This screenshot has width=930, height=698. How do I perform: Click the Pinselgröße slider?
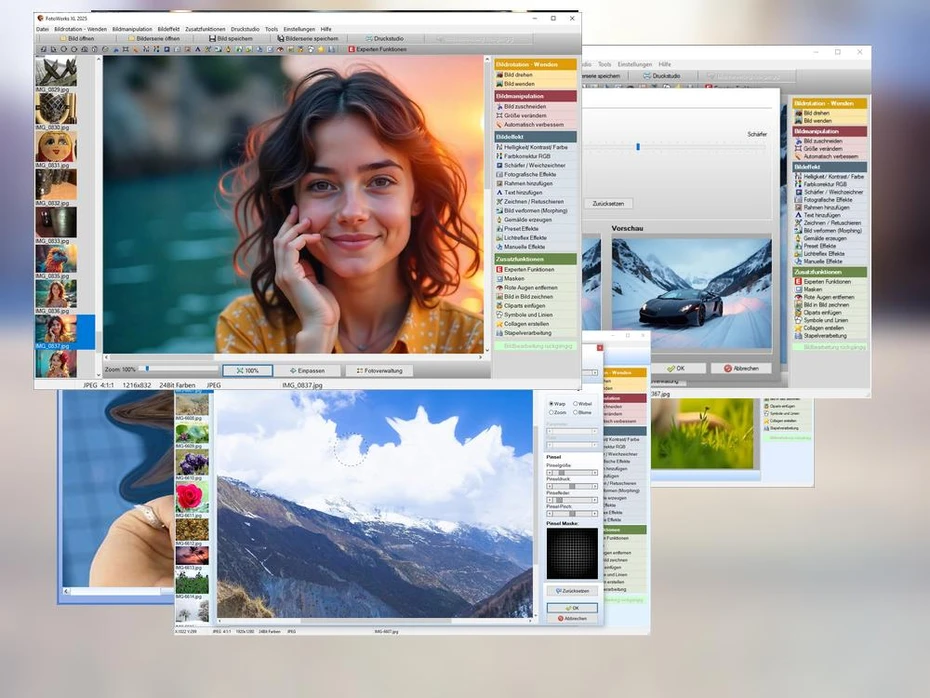[x=571, y=472]
